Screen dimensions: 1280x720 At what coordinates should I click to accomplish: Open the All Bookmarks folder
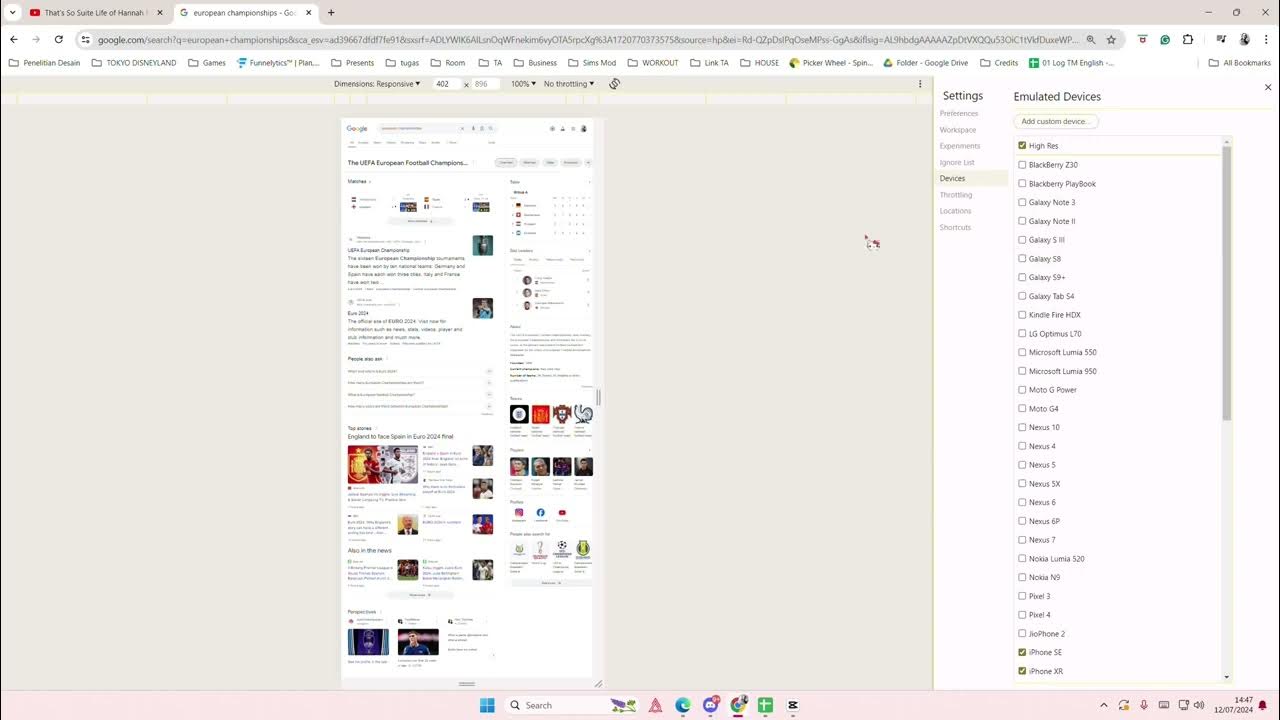point(1239,63)
